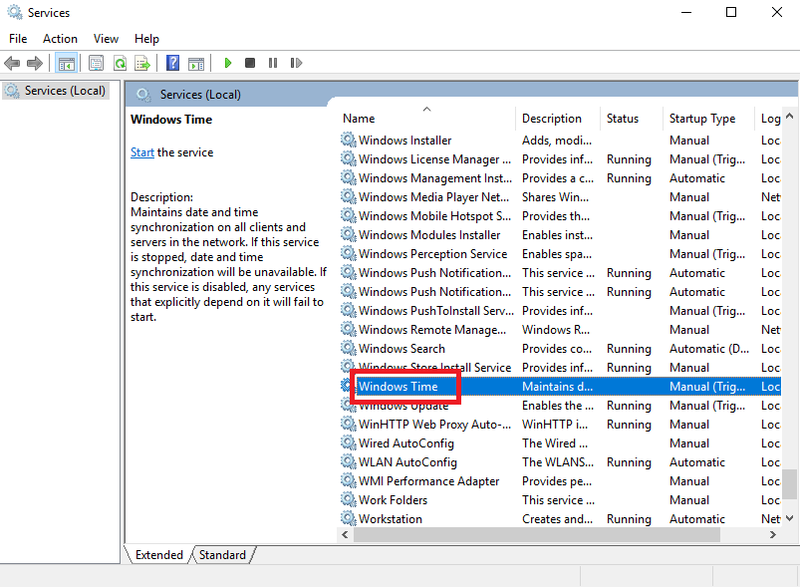Screen dimensions: 800x587
Task: Click the 'Adds, modi...' description cell
Action: (557, 140)
